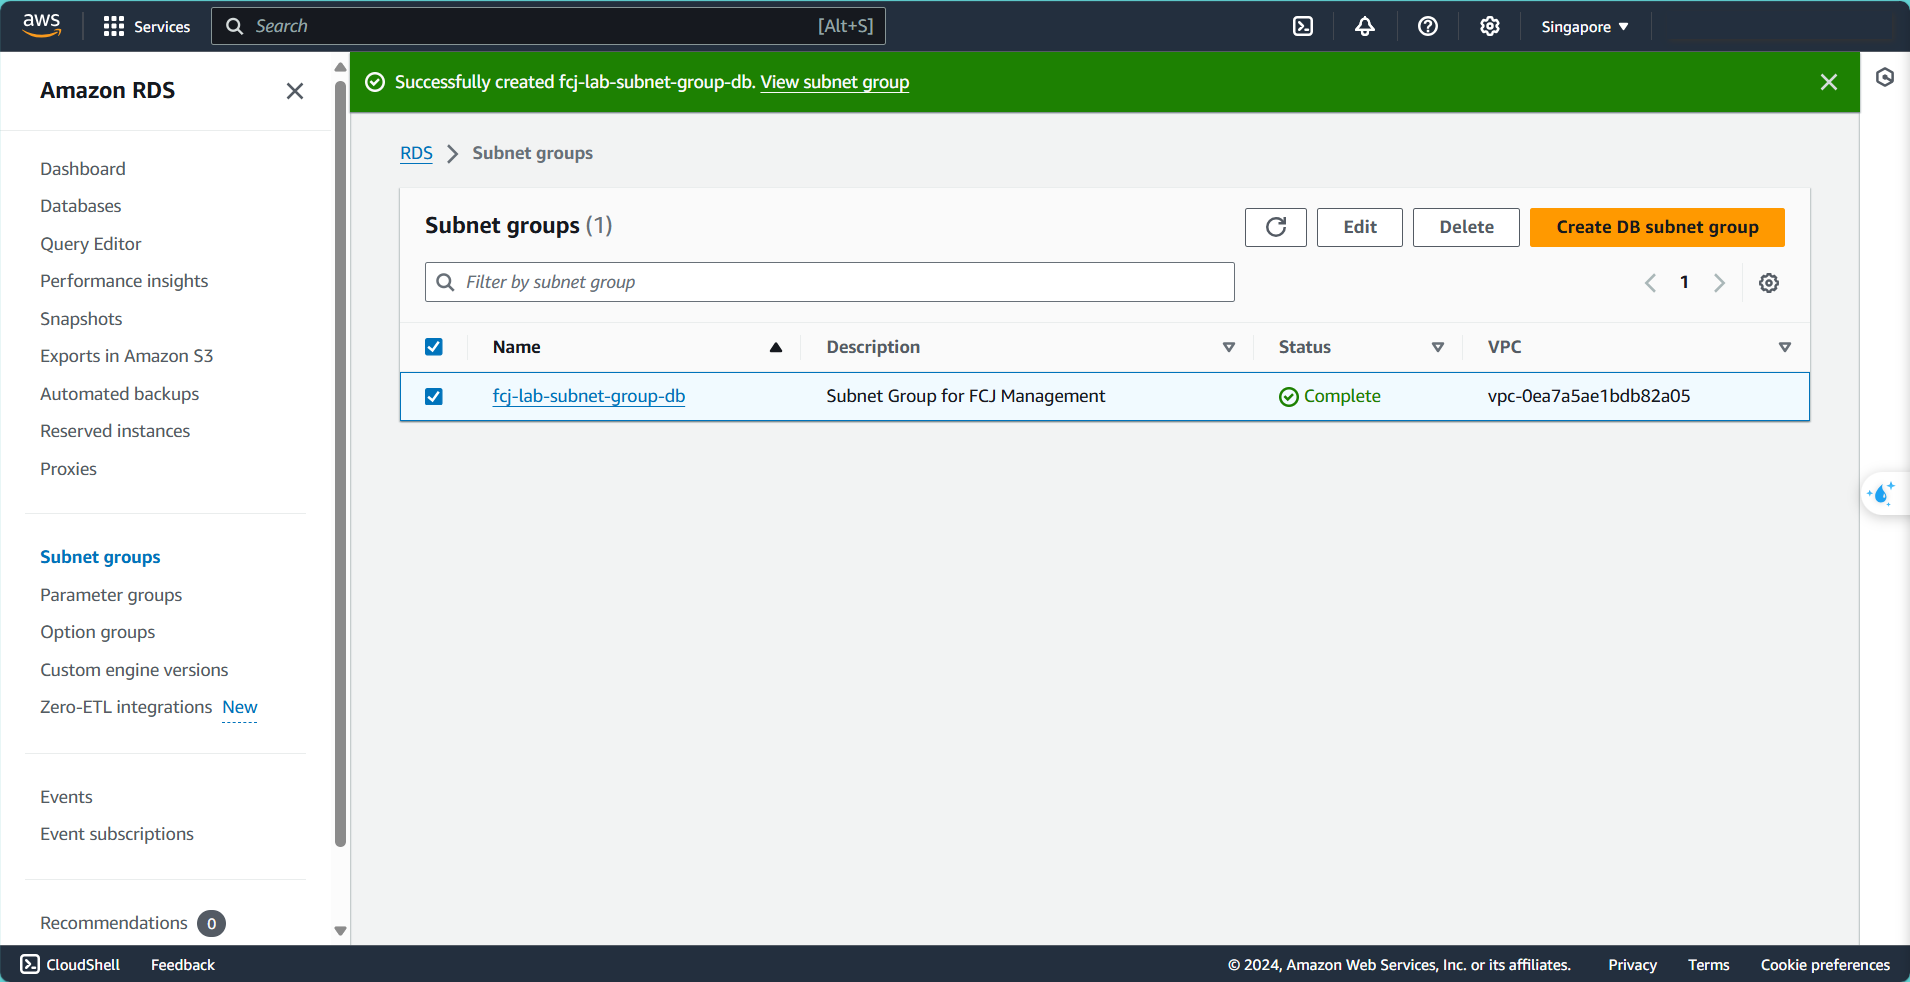Click the page number 1 indicator
The height and width of the screenshot is (982, 1910).
(1684, 283)
